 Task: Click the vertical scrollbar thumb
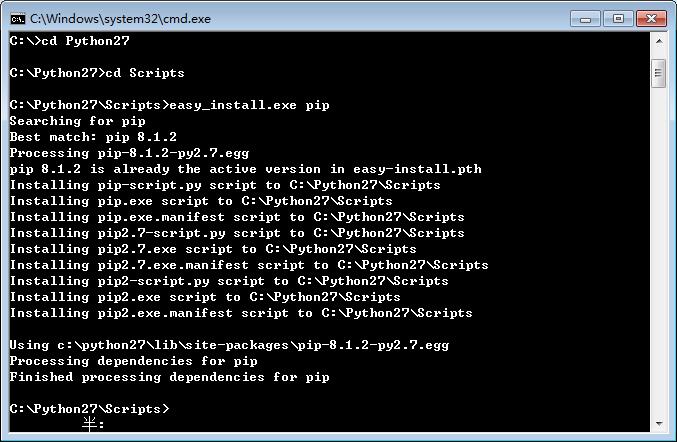[658, 73]
